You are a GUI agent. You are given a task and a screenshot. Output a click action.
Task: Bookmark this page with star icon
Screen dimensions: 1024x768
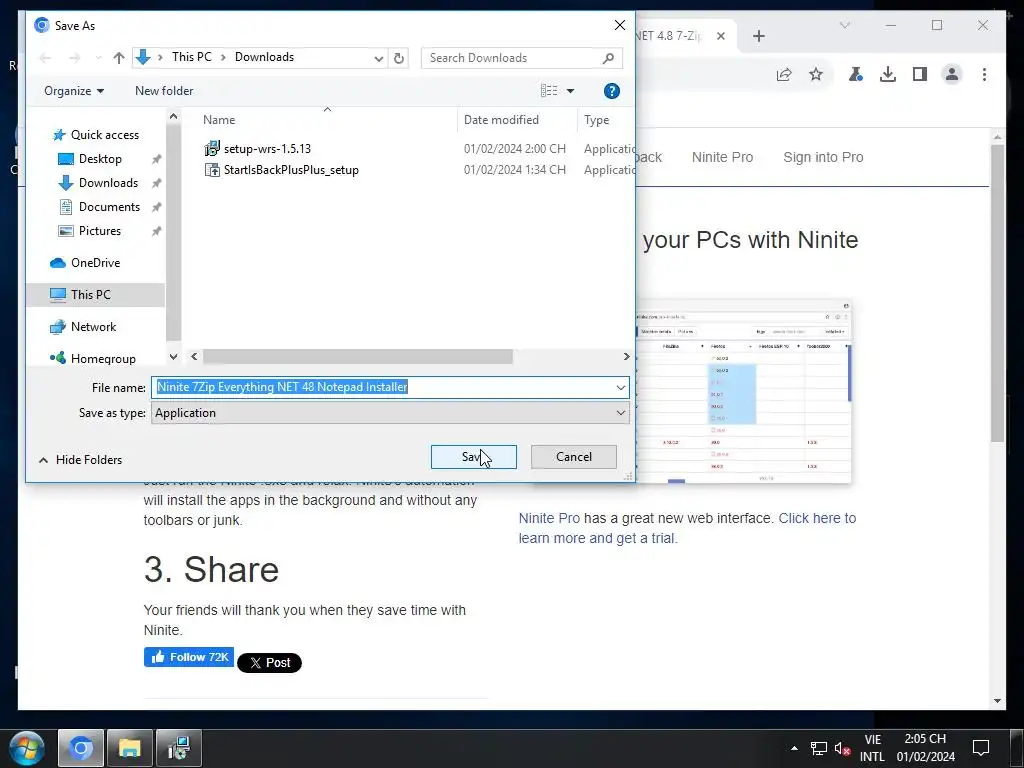[816, 74]
